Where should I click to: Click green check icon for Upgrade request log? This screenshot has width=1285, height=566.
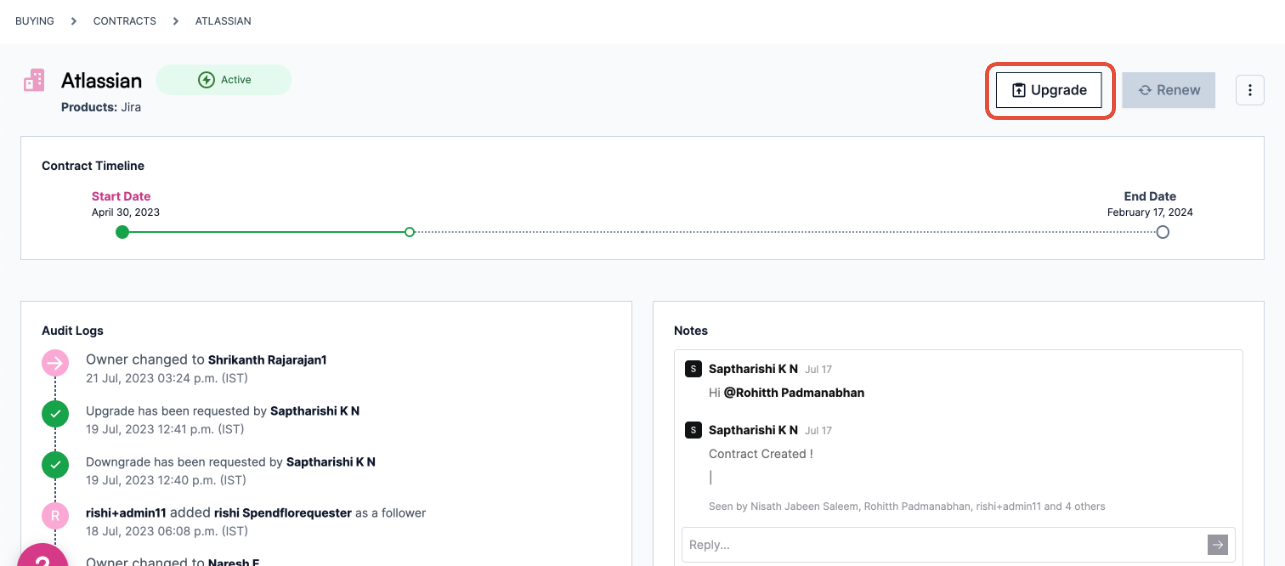[x=55, y=413]
